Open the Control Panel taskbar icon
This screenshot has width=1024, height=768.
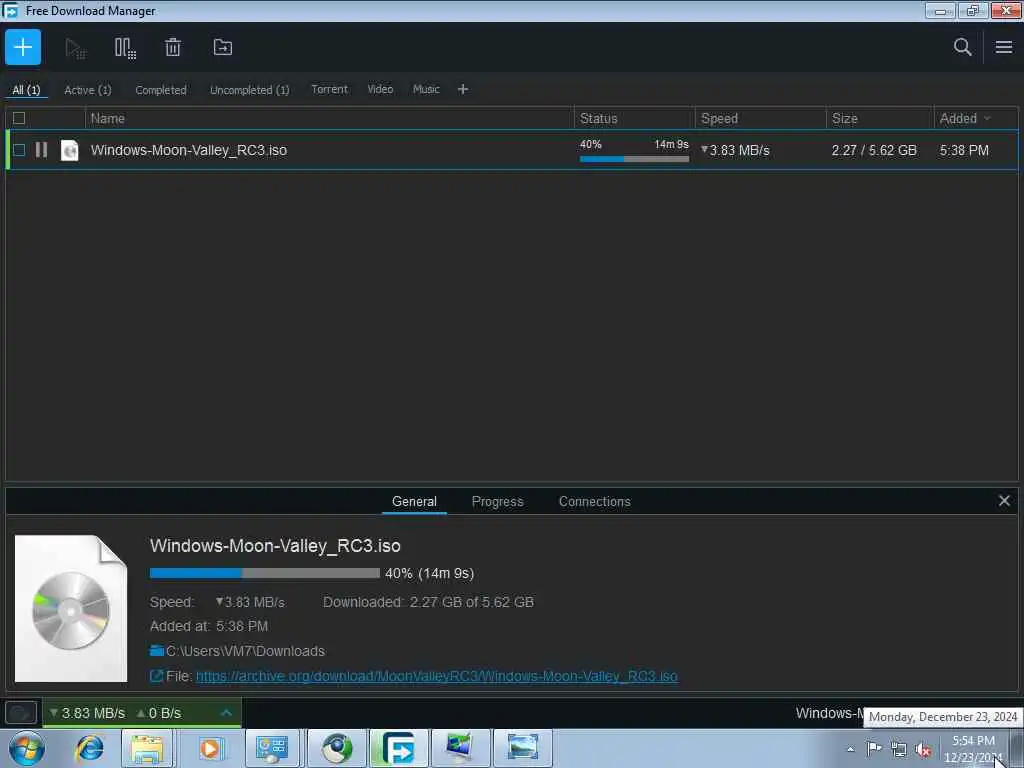[272, 748]
